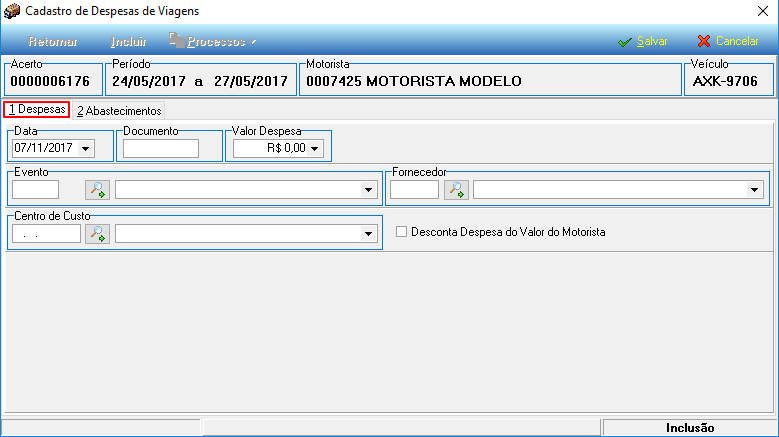Click the Acerto number 0000006176
The height and width of the screenshot is (437, 779).
tap(50, 81)
